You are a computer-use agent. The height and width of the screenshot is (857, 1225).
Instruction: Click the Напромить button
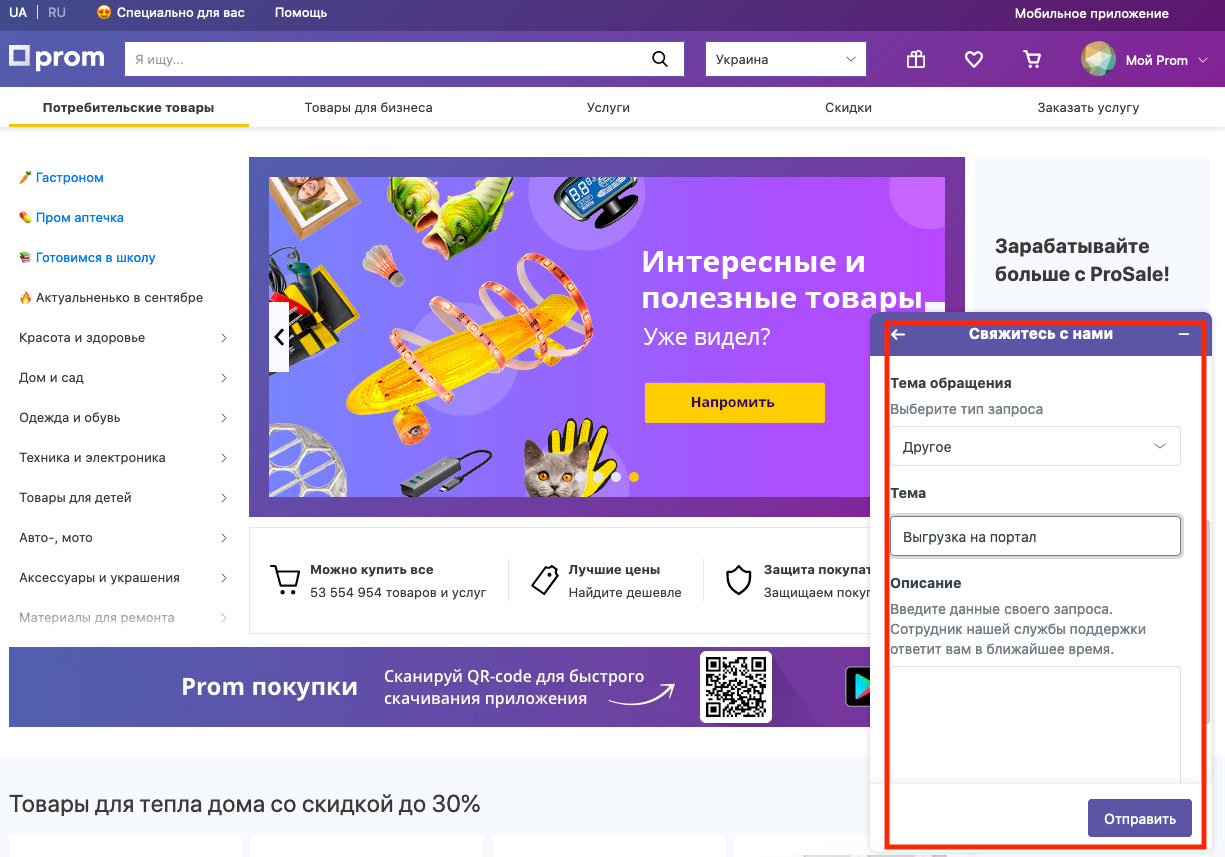(734, 402)
